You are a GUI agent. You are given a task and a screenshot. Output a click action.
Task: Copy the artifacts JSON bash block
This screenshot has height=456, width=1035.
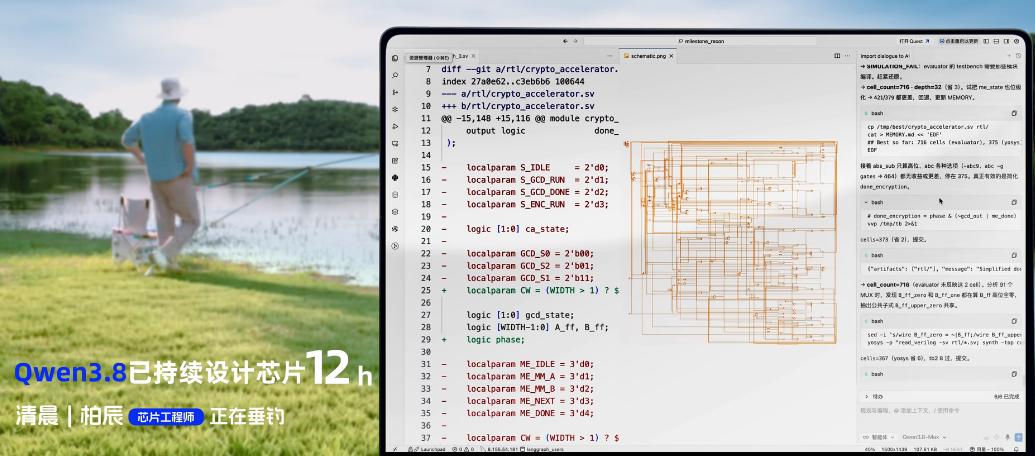1014,255
